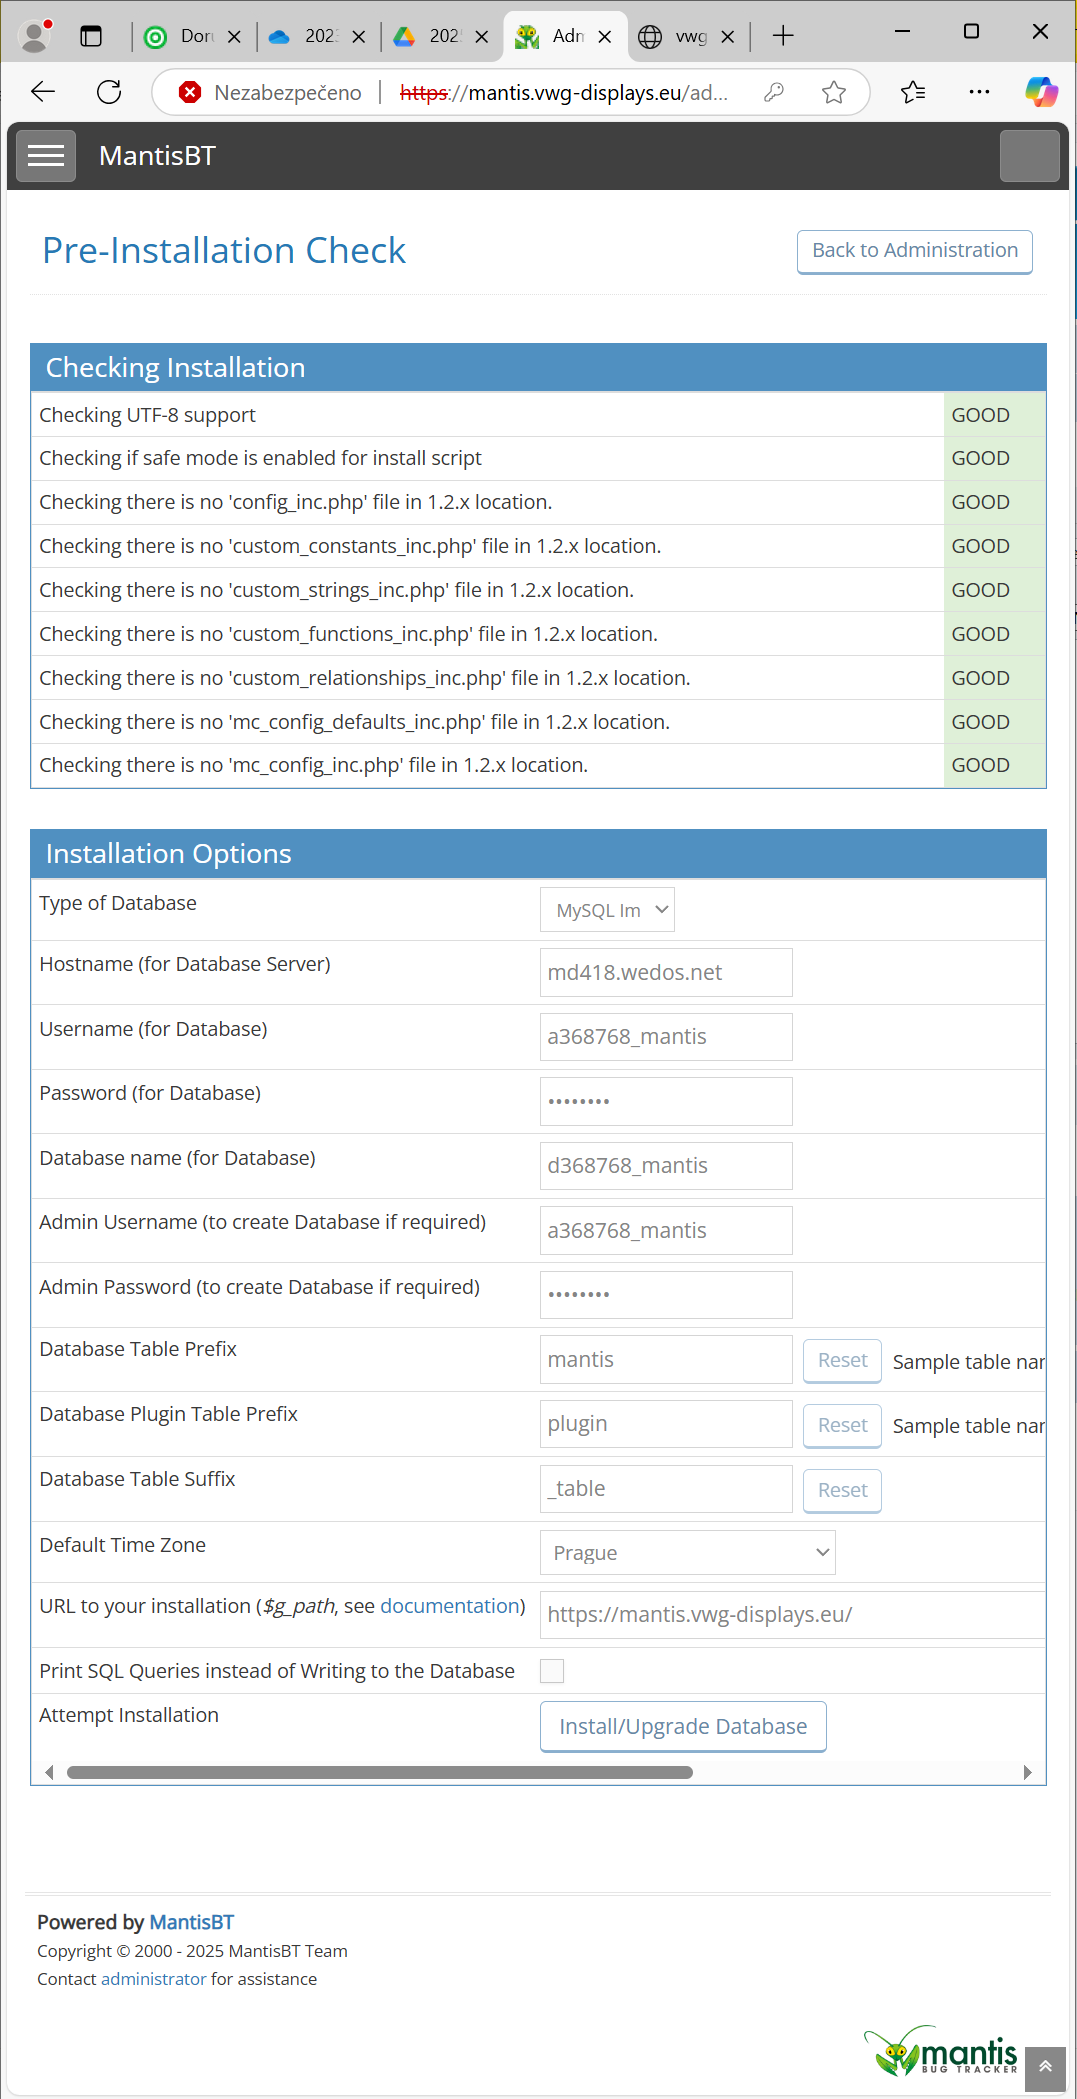Click GOOD status for UTF-8 support

pos(980,415)
